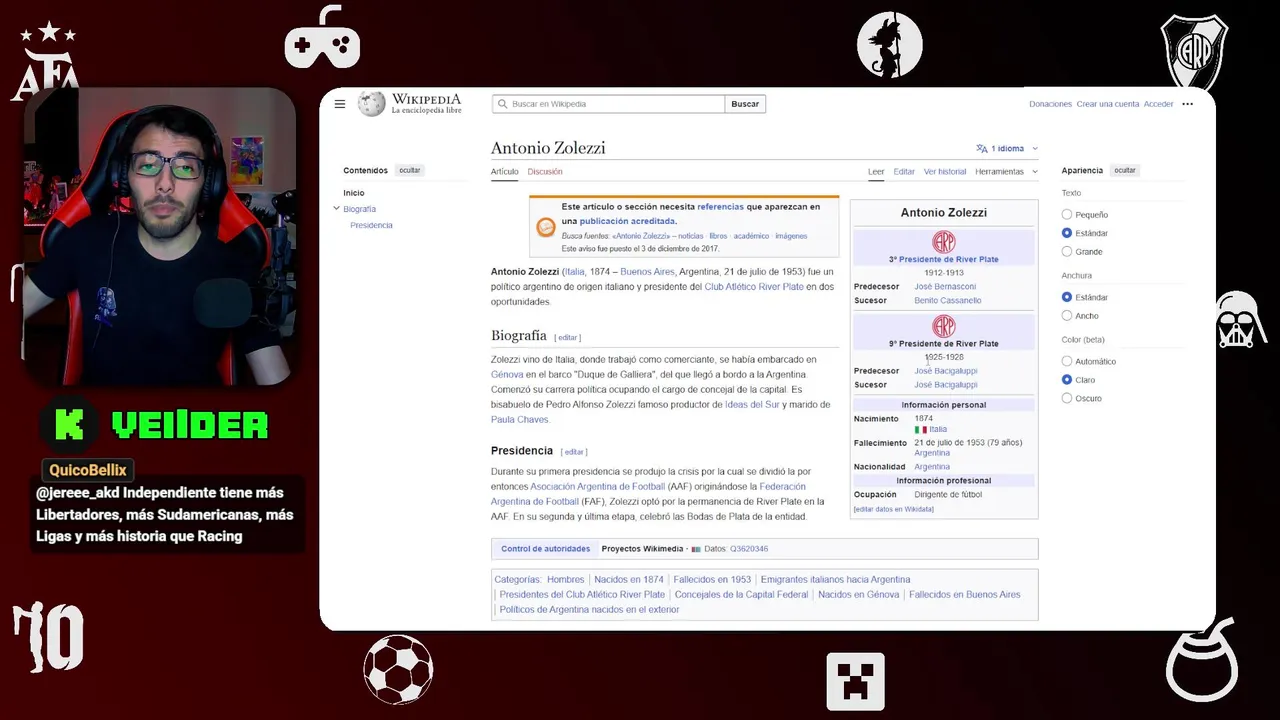The height and width of the screenshot is (720, 1280).
Task: Open the Nacidos en 1874 category
Action: [x=629, y=580]
